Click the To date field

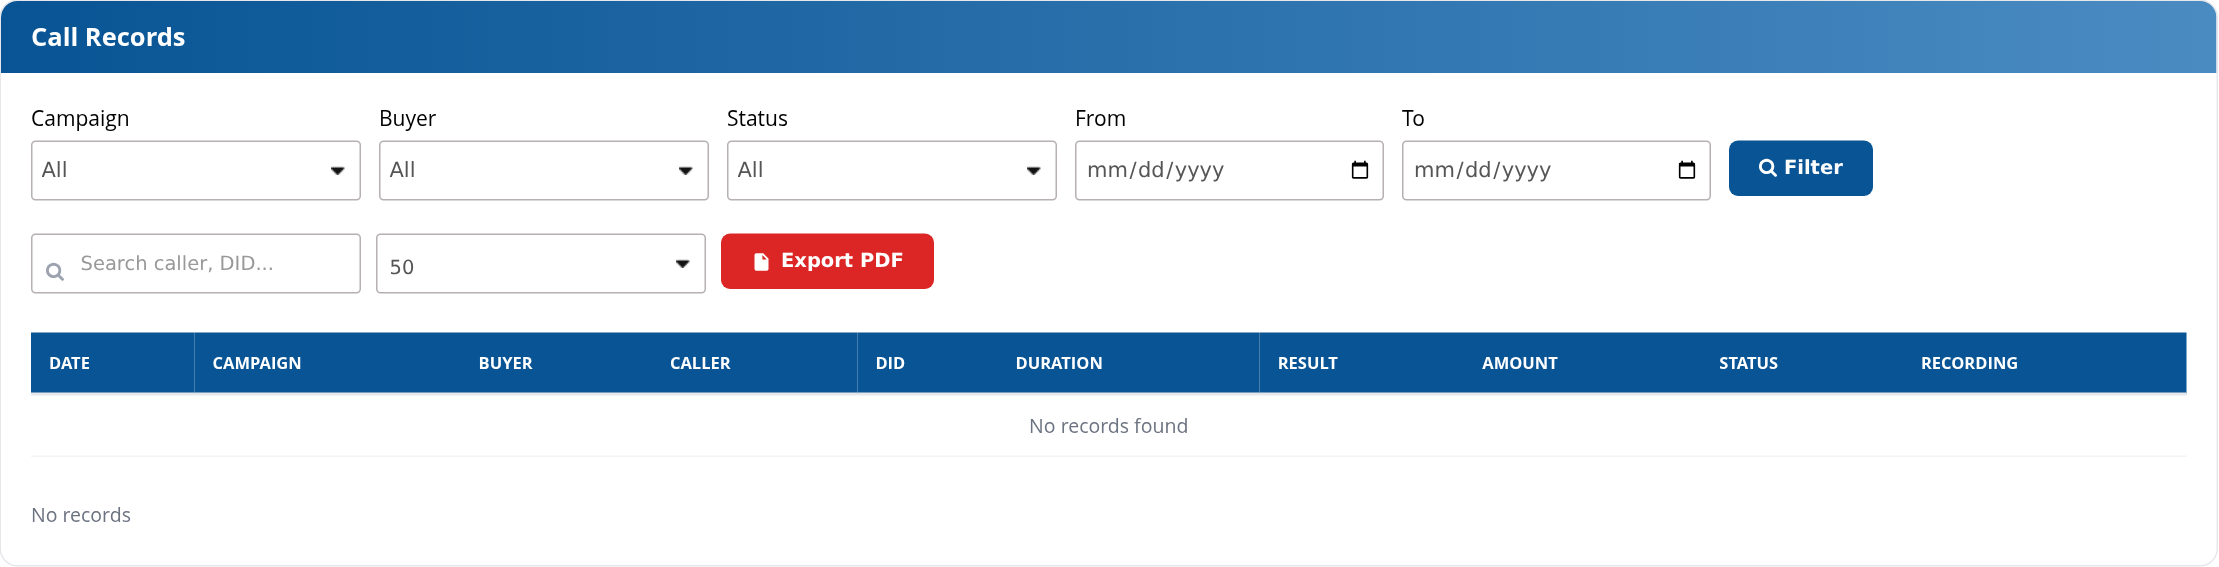pyautogui.click(x=1556, y=170)
